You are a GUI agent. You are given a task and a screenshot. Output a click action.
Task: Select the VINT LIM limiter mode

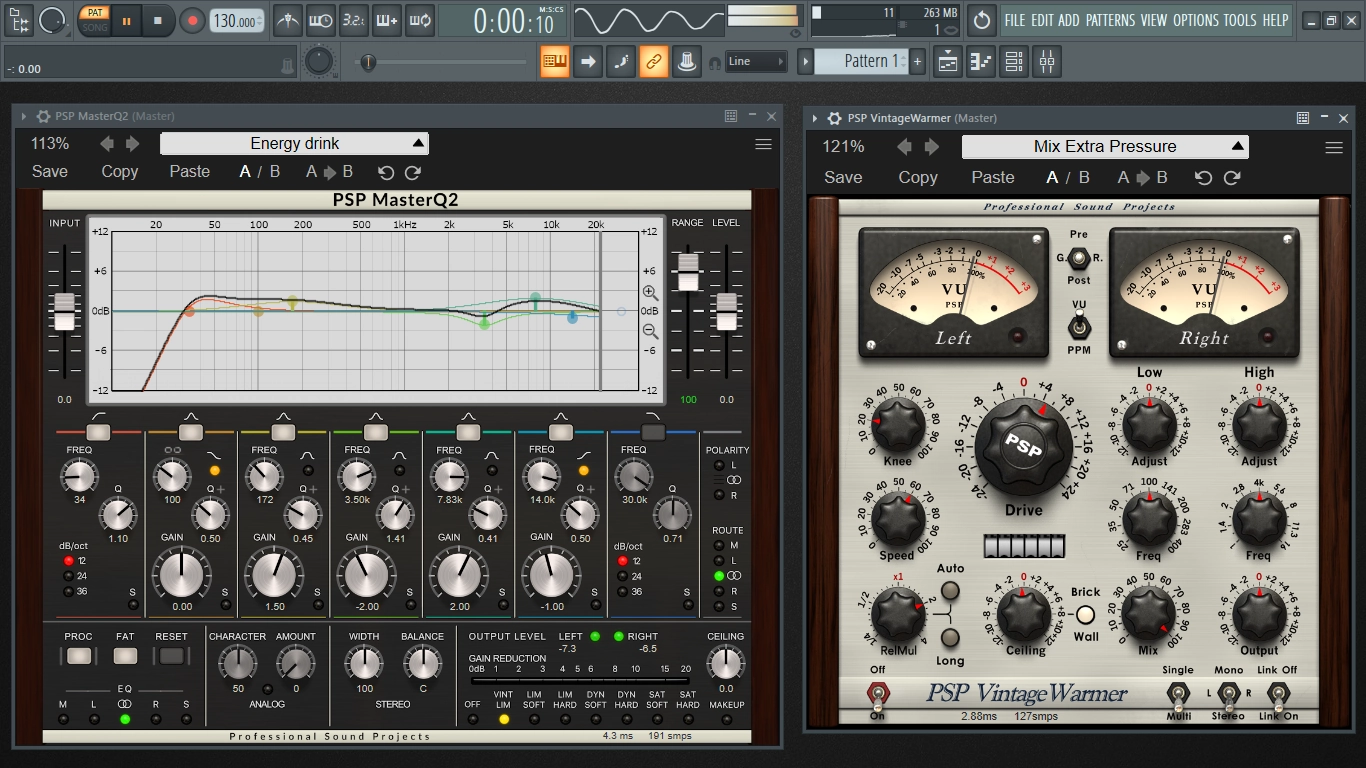coord(503,718)
